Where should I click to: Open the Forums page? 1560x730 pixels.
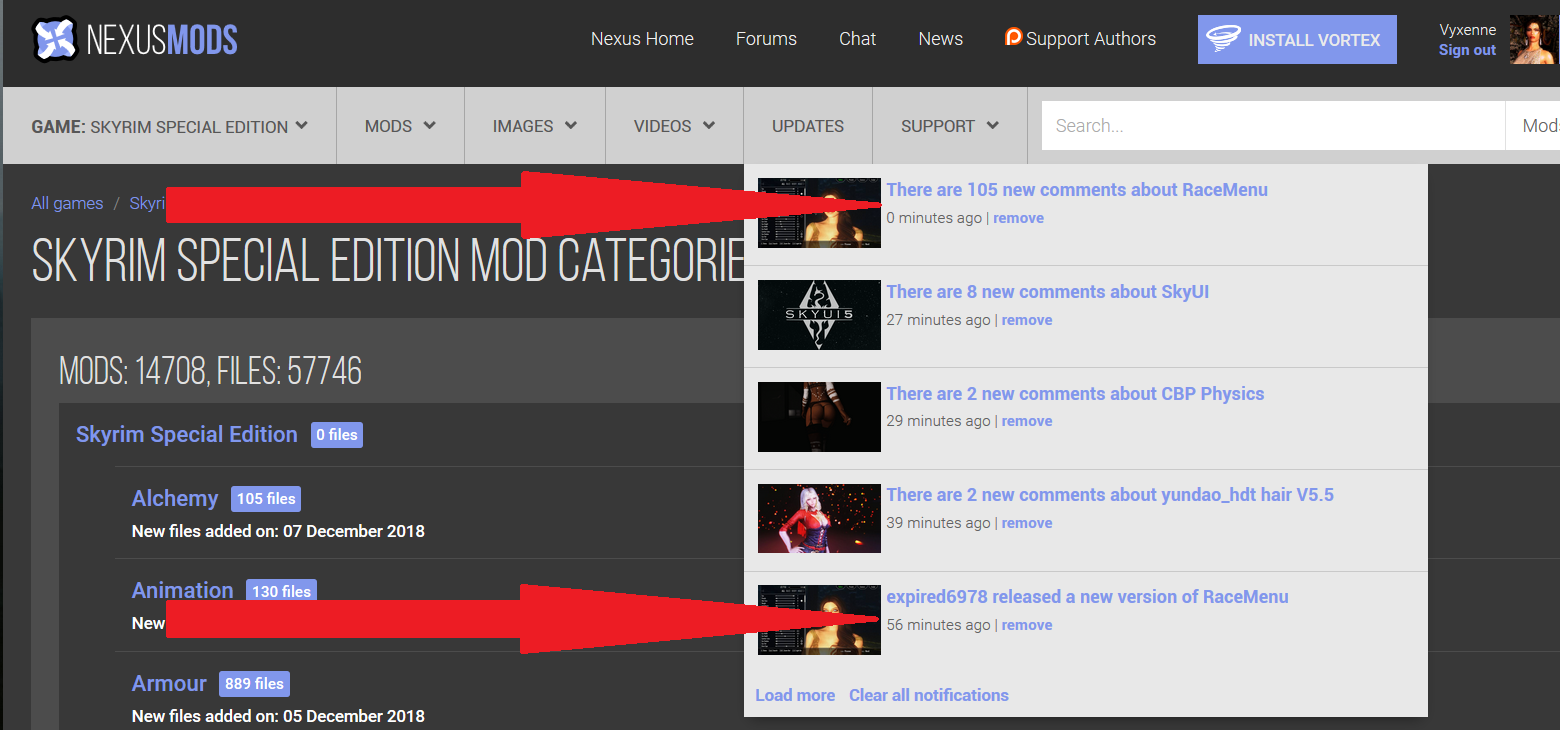[766, 39]
